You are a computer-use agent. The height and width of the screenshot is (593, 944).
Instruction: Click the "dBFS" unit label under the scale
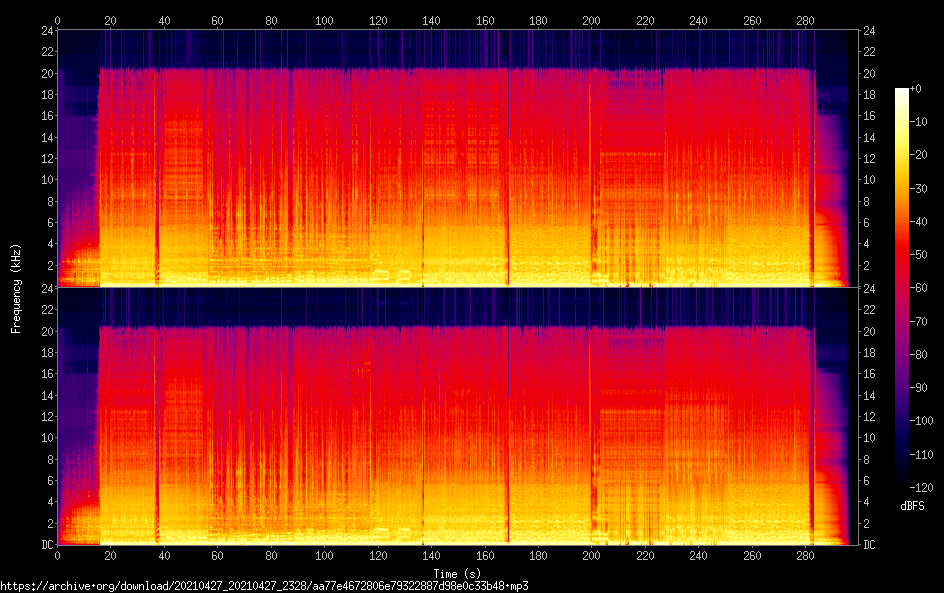point(912,506)
